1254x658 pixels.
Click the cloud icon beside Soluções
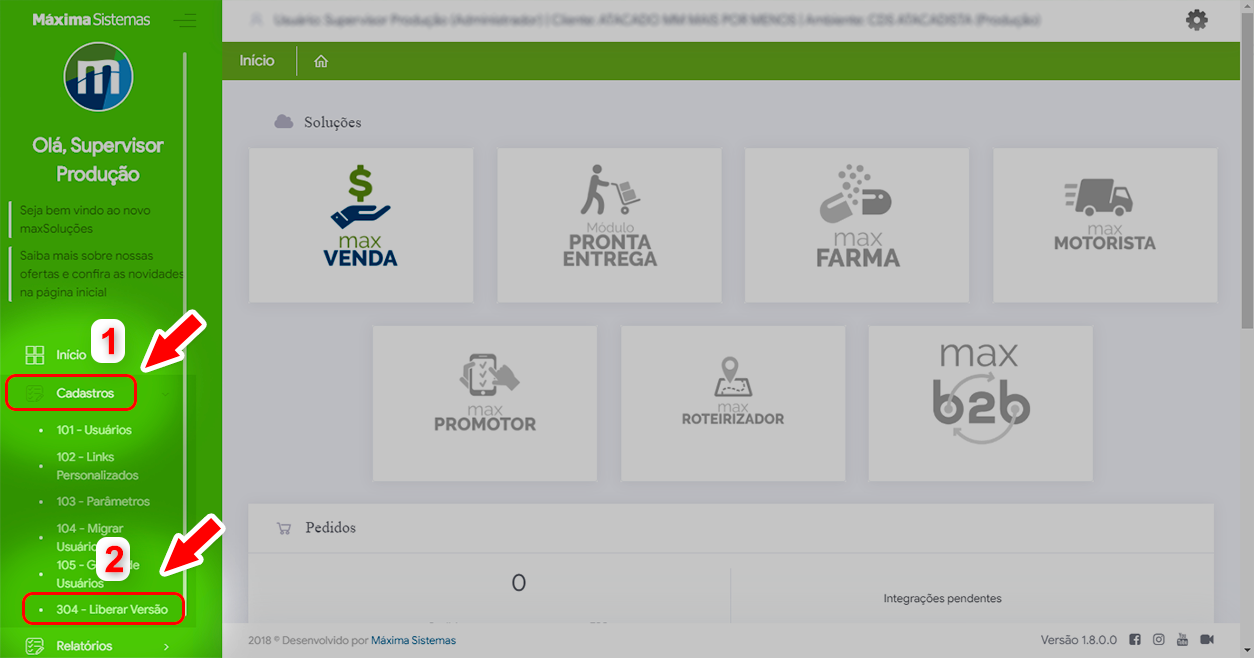pyautogui.click(x=284, y=122)
